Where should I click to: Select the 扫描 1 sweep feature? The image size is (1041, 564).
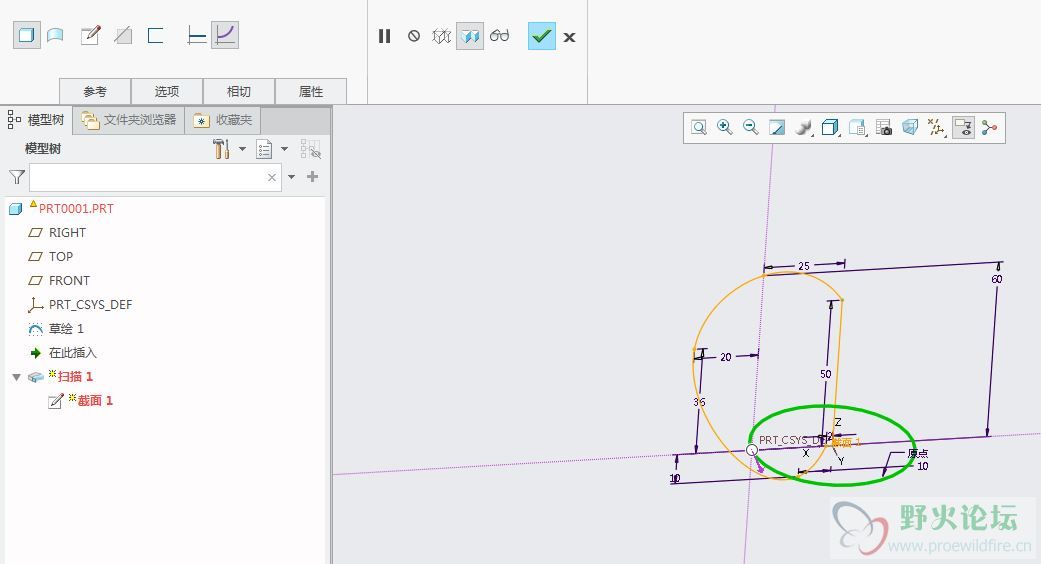tap(74, 377)
